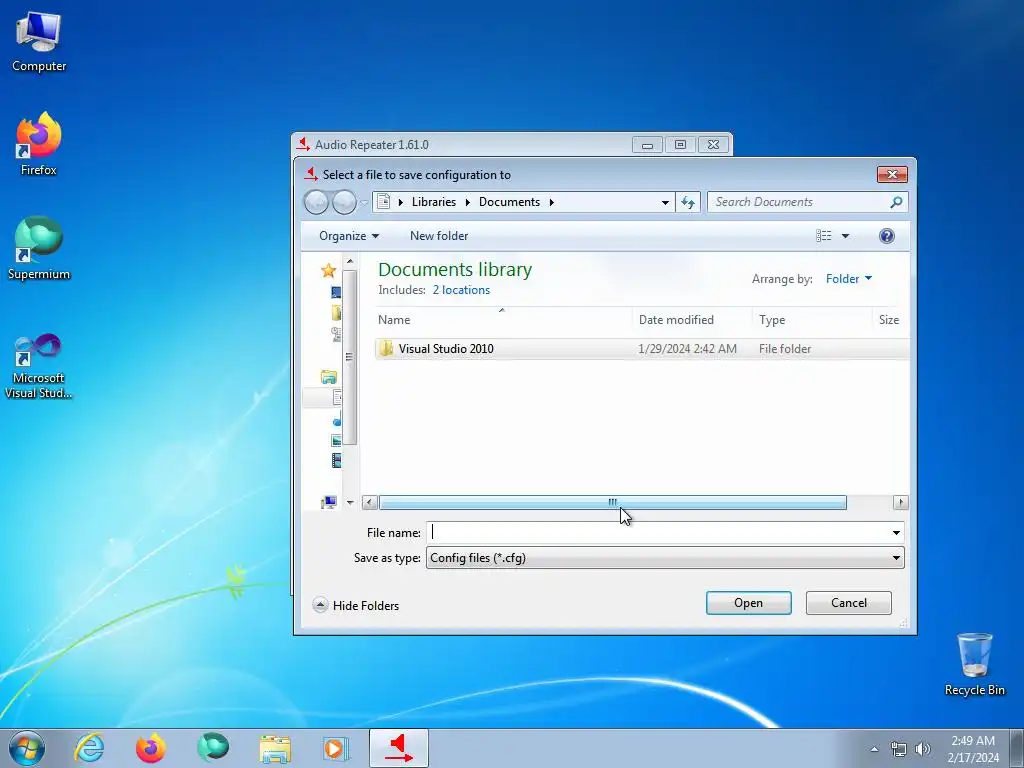
Task: Select Pictures library icon in navigation pane
Action: (336, 441)
